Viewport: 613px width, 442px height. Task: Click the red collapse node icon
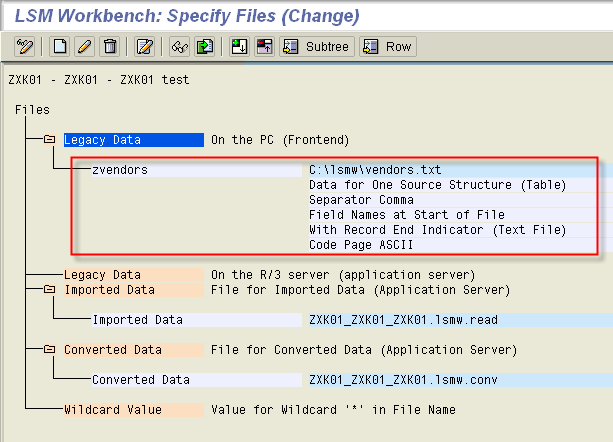point(264,46)
